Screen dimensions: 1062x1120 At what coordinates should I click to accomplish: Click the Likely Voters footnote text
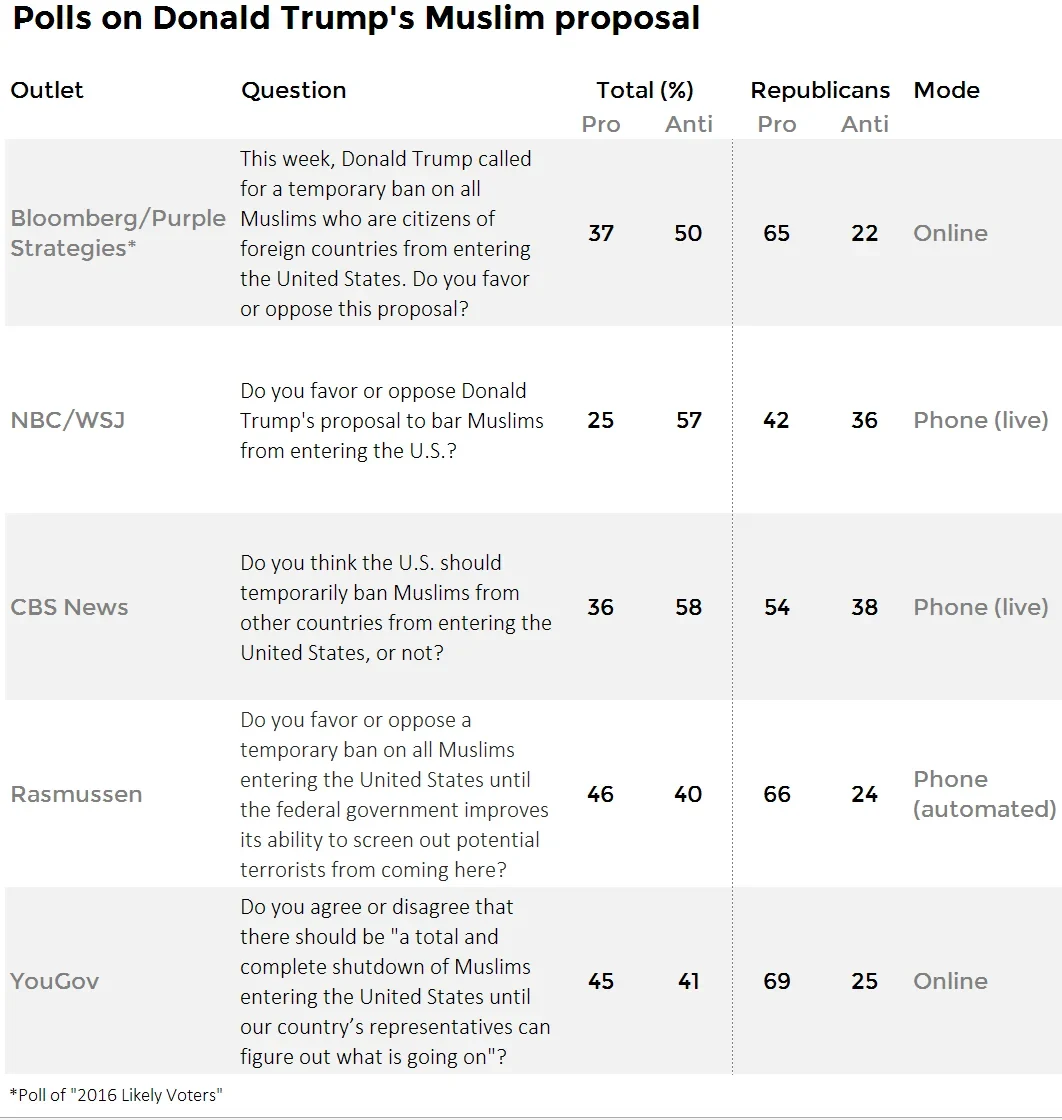click(x=116, y=1095)
